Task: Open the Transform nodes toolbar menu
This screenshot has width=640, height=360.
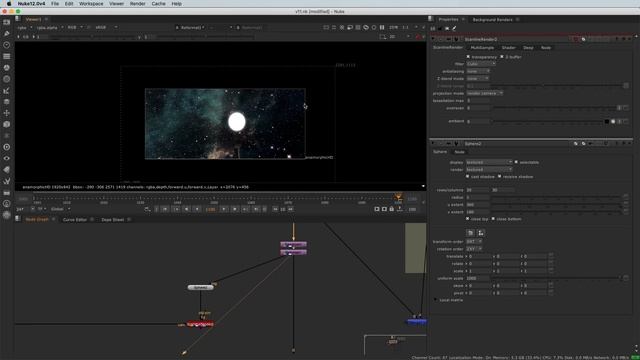Action: [7, 113]
